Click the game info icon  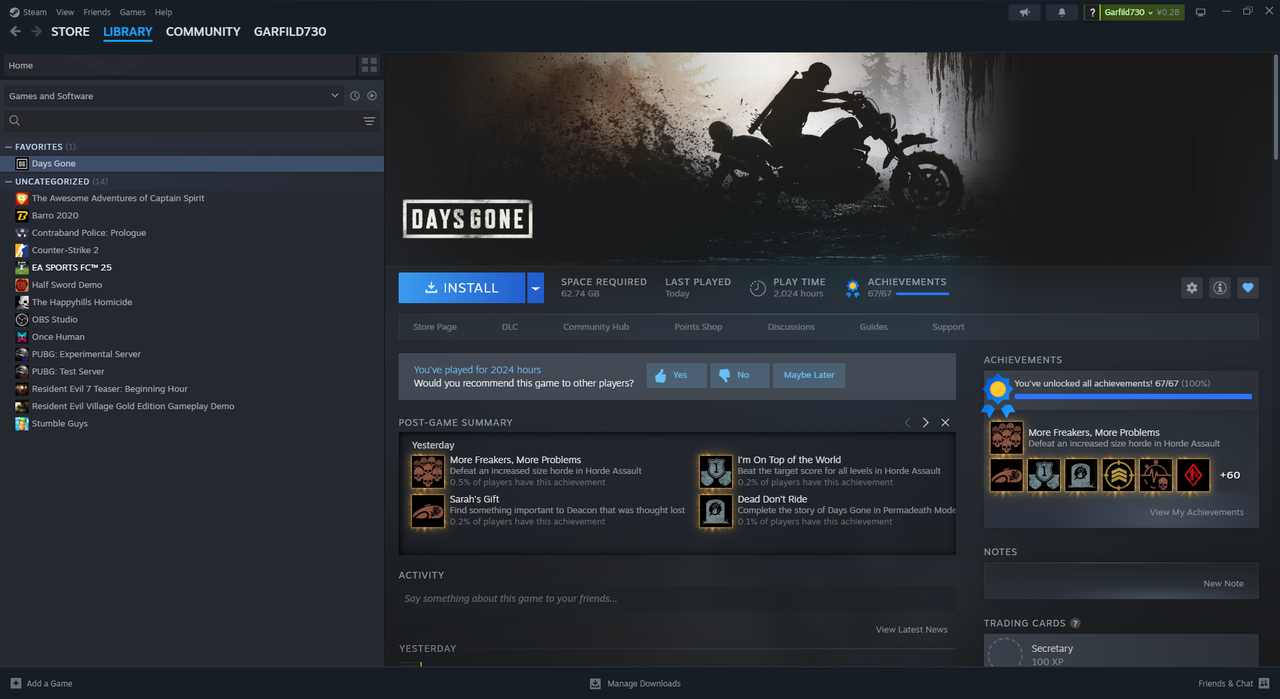click(1220, 288)
